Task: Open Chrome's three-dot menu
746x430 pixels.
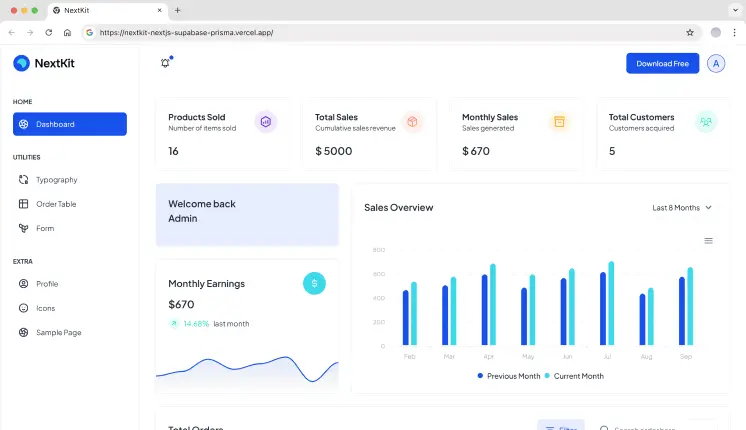Action: click(734, 32)
